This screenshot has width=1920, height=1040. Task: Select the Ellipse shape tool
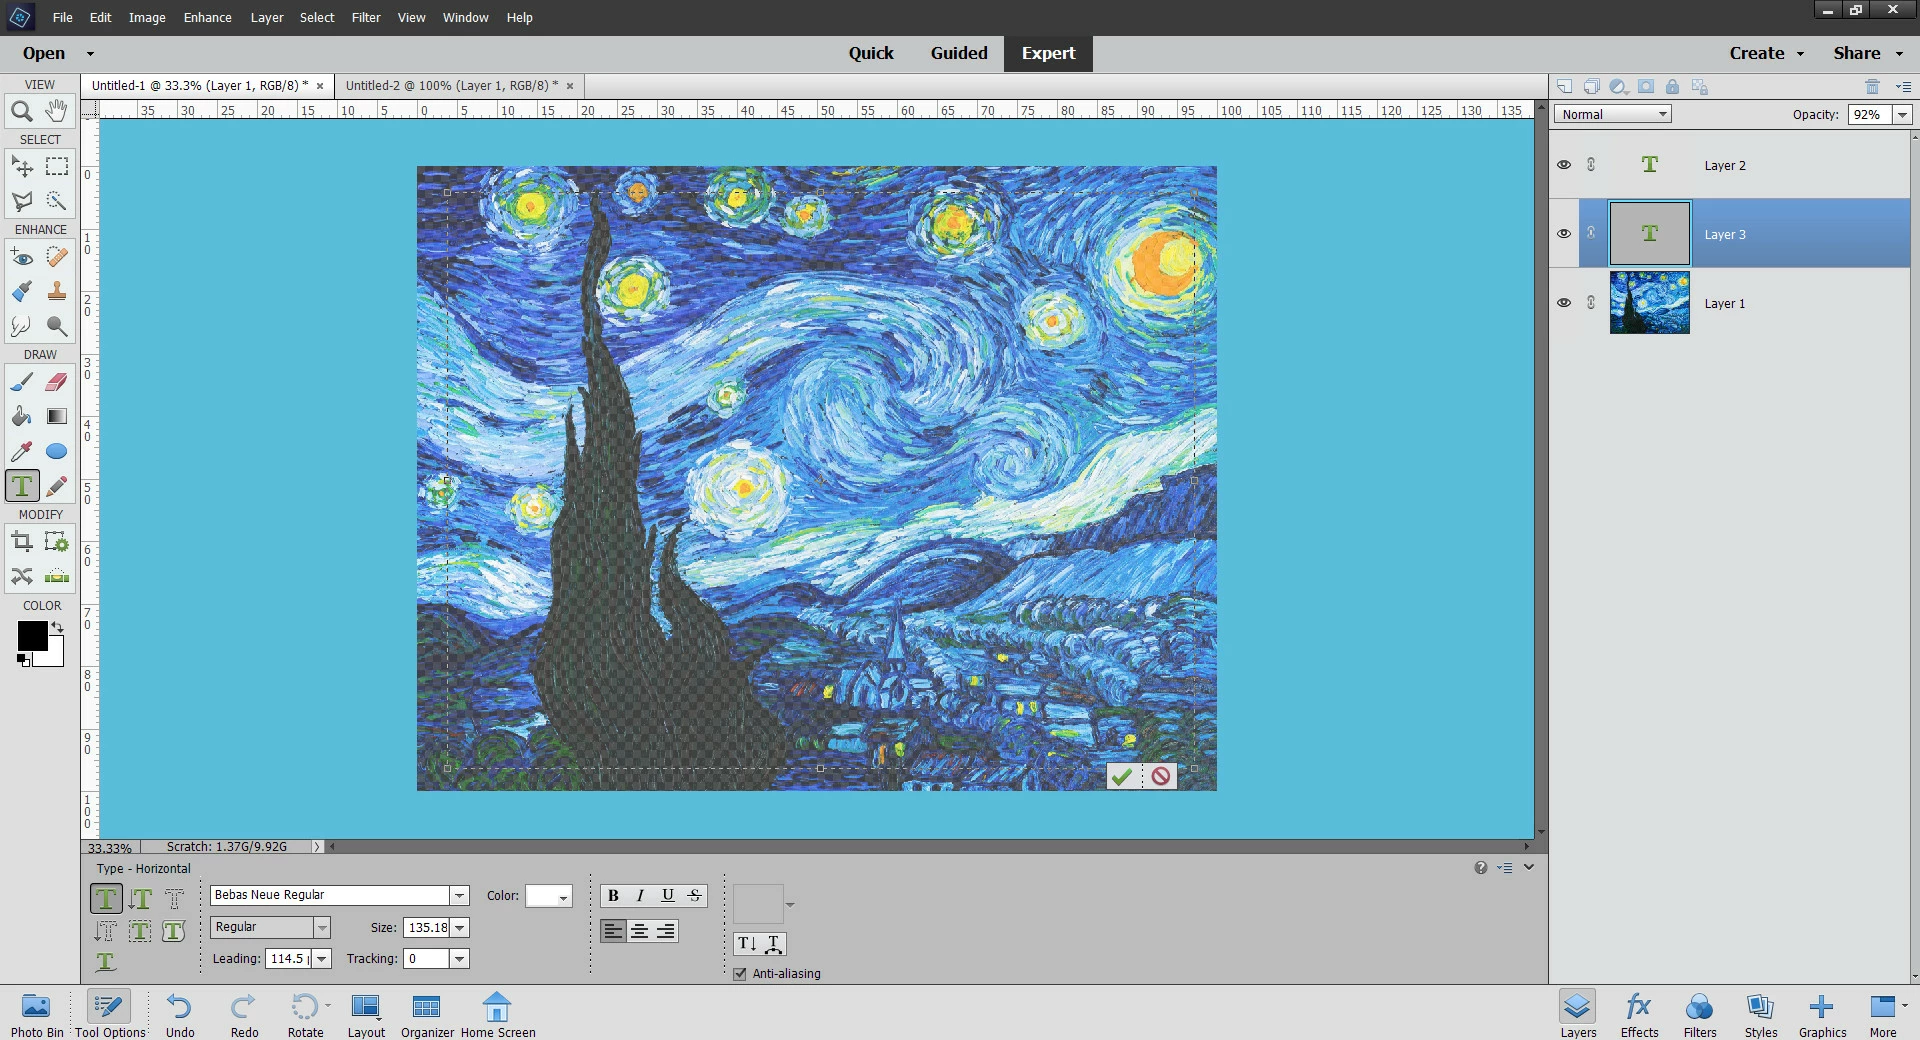pyautogui.click(x=57, y=451)
